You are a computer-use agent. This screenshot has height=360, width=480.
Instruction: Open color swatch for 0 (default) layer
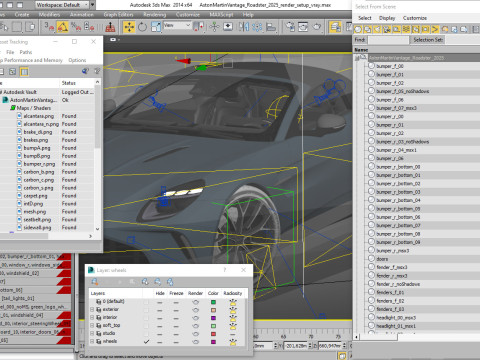(x=213, y=302)
